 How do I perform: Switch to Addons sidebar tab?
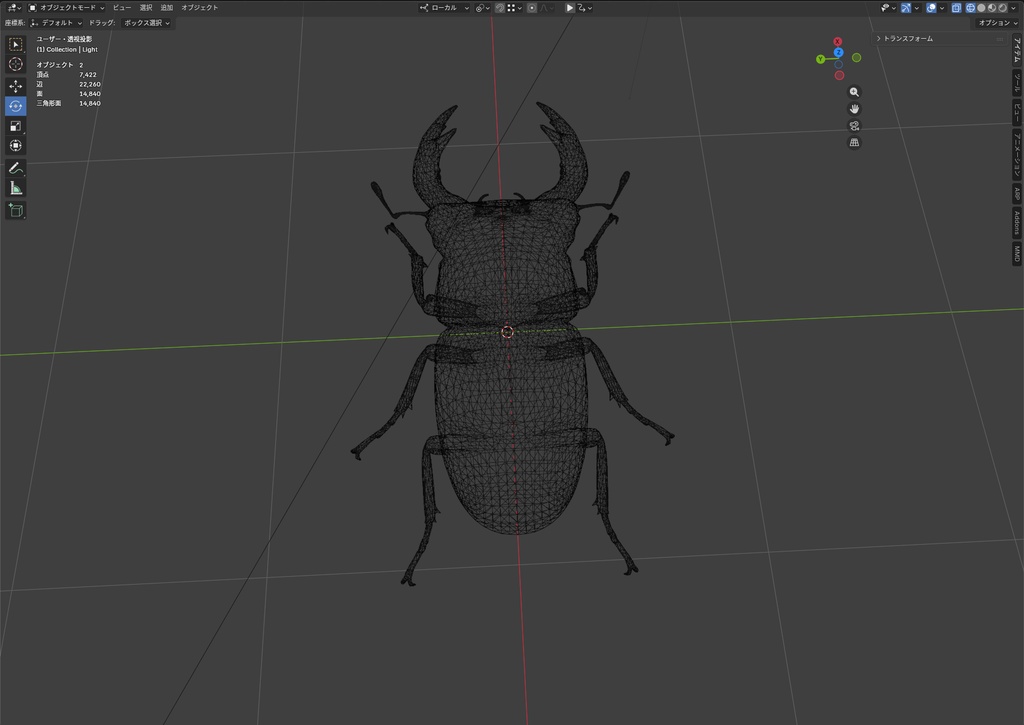point(1017,222)
